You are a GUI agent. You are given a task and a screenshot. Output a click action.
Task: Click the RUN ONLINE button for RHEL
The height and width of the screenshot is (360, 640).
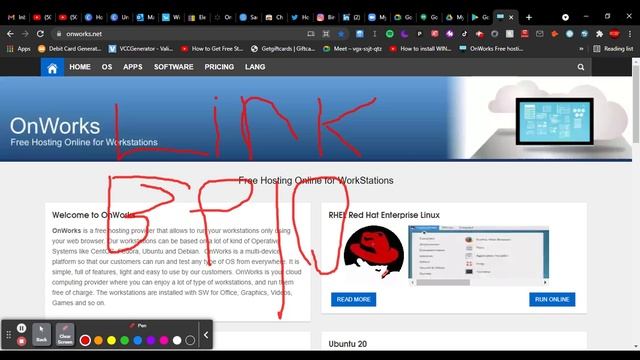coord(552,300)
